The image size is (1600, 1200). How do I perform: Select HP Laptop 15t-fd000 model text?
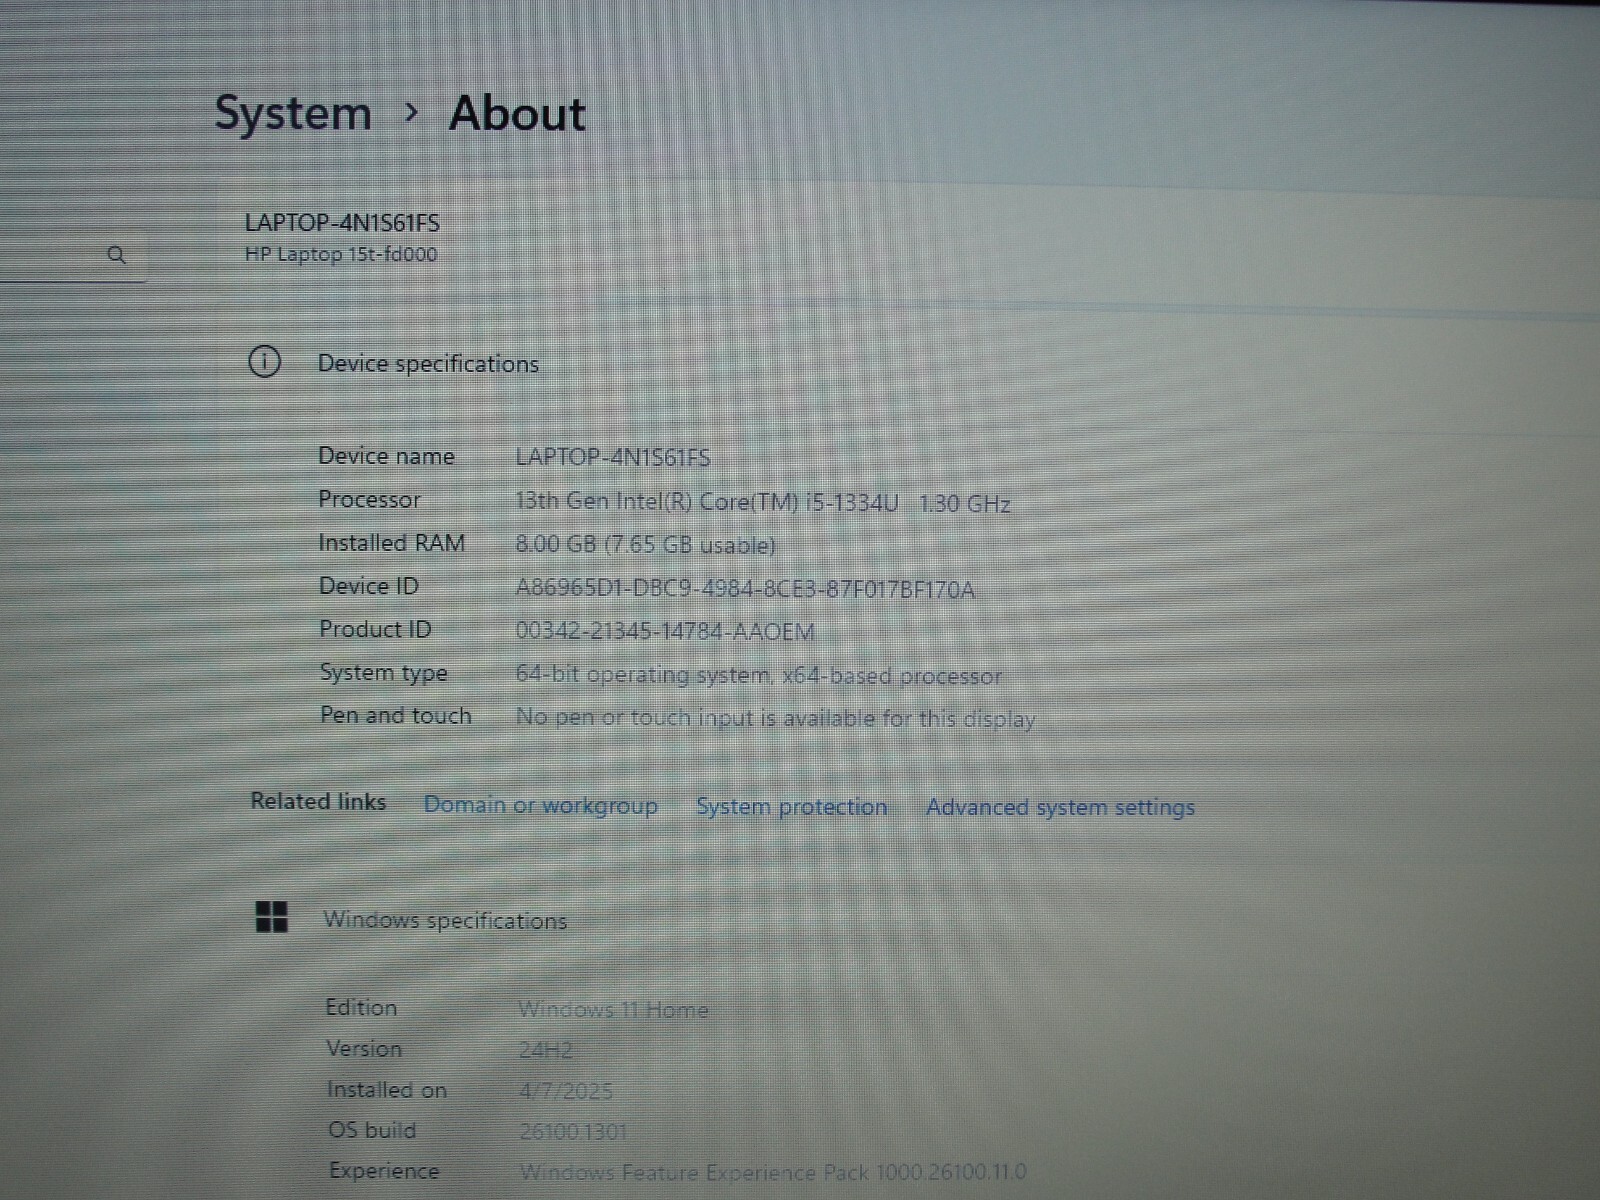coord(341,254)
